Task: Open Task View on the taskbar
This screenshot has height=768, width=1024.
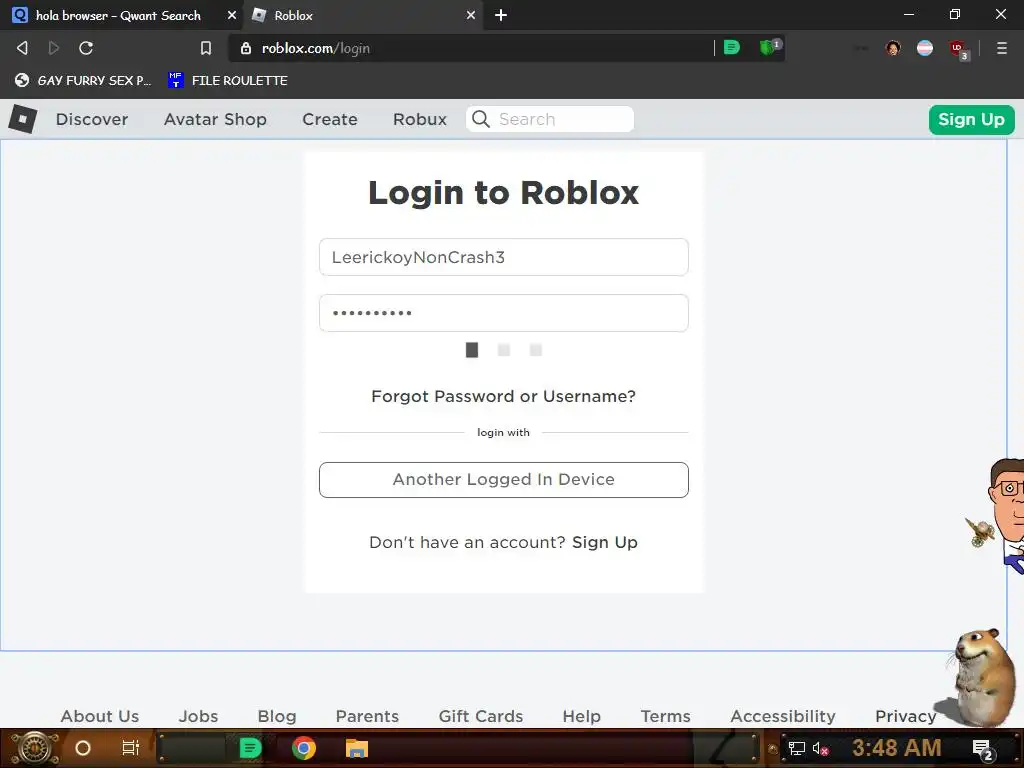Action: click(x=131, y=748)
